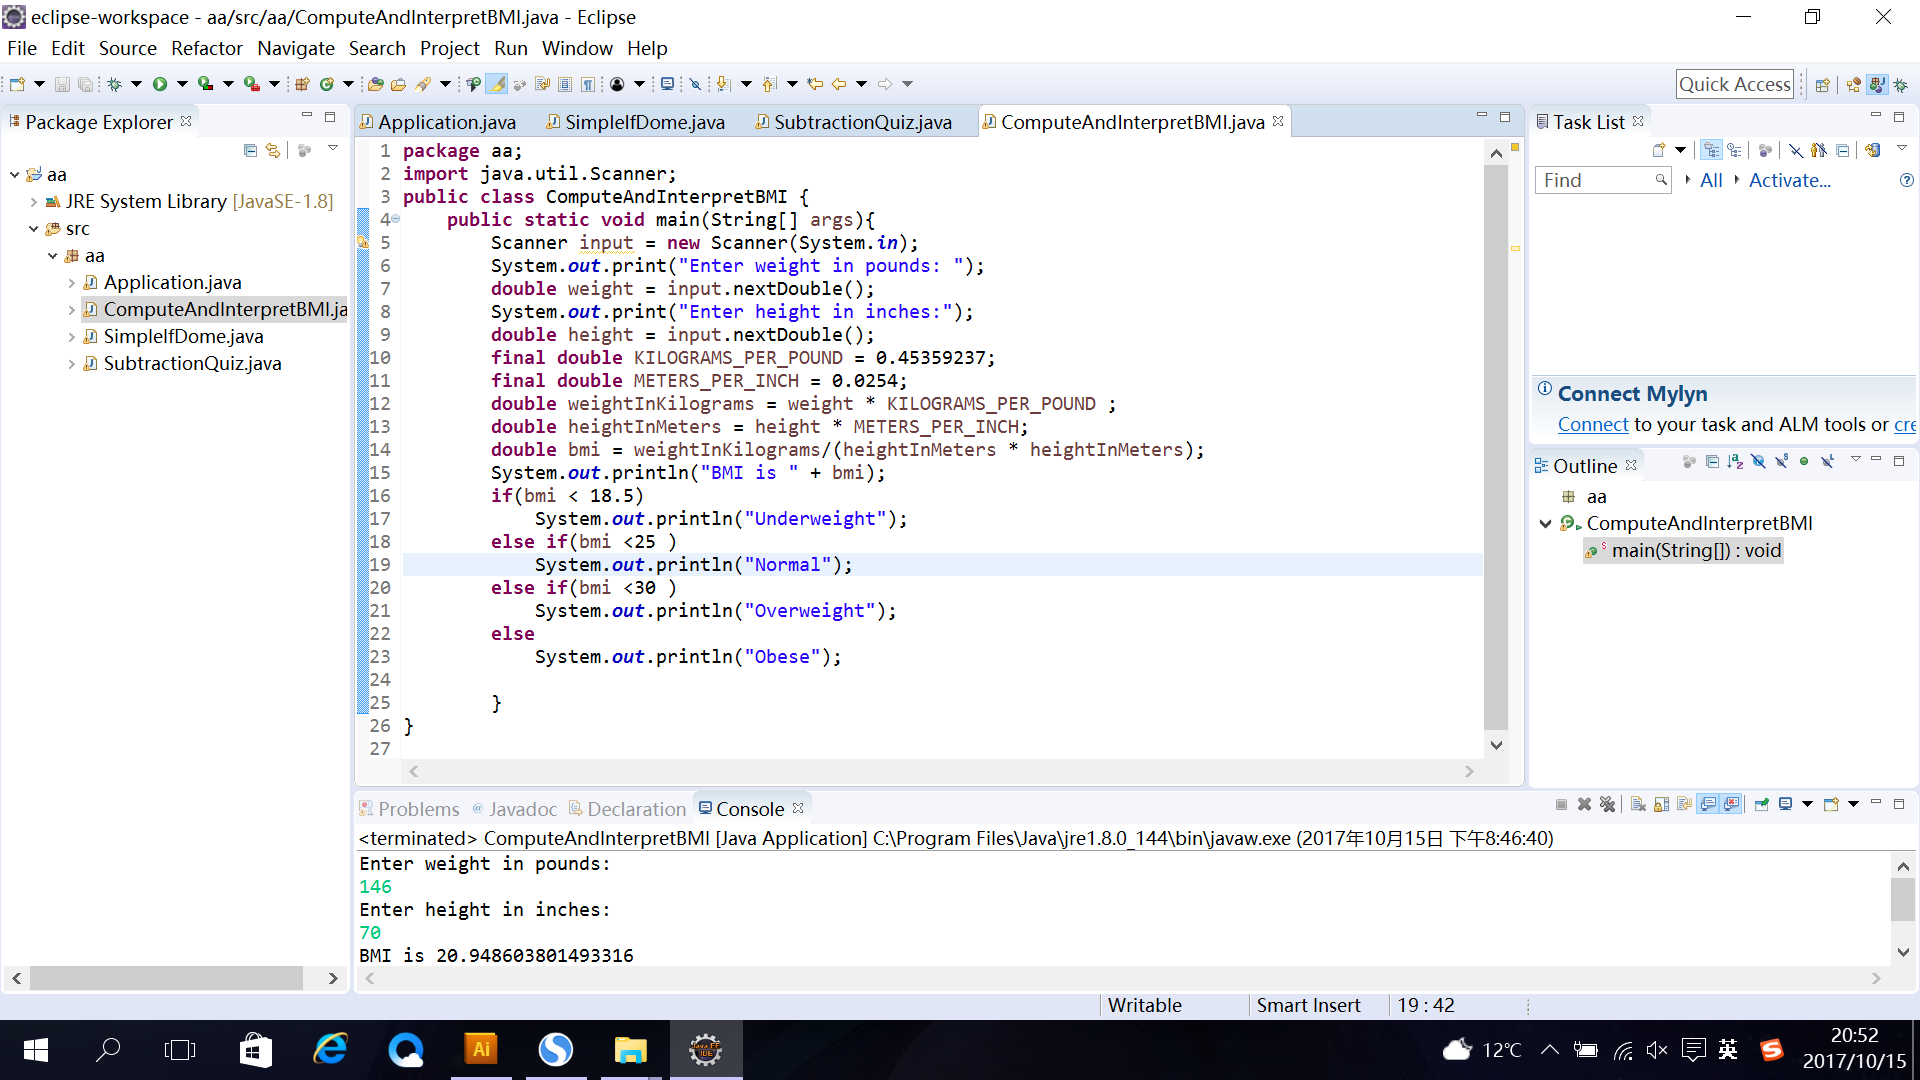Click Package Explorer horizontal scrollbar thumb

[166, 977]
